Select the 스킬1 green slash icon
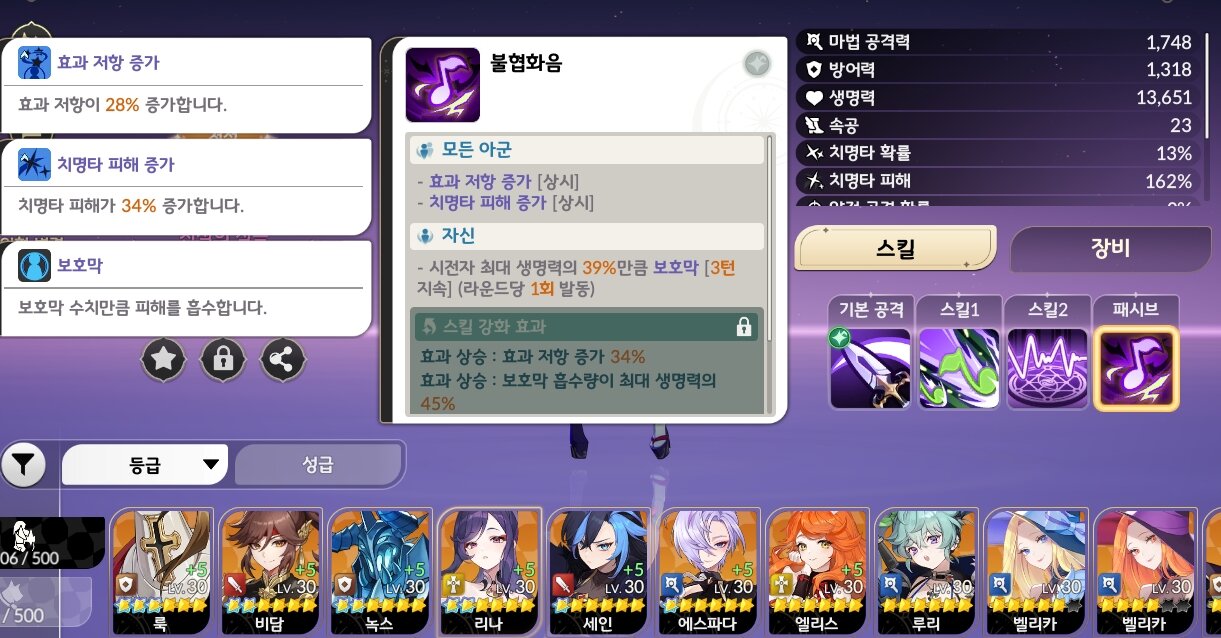Image resolution: width=1221 pixels, height=638 pixels. coord(958,368)
